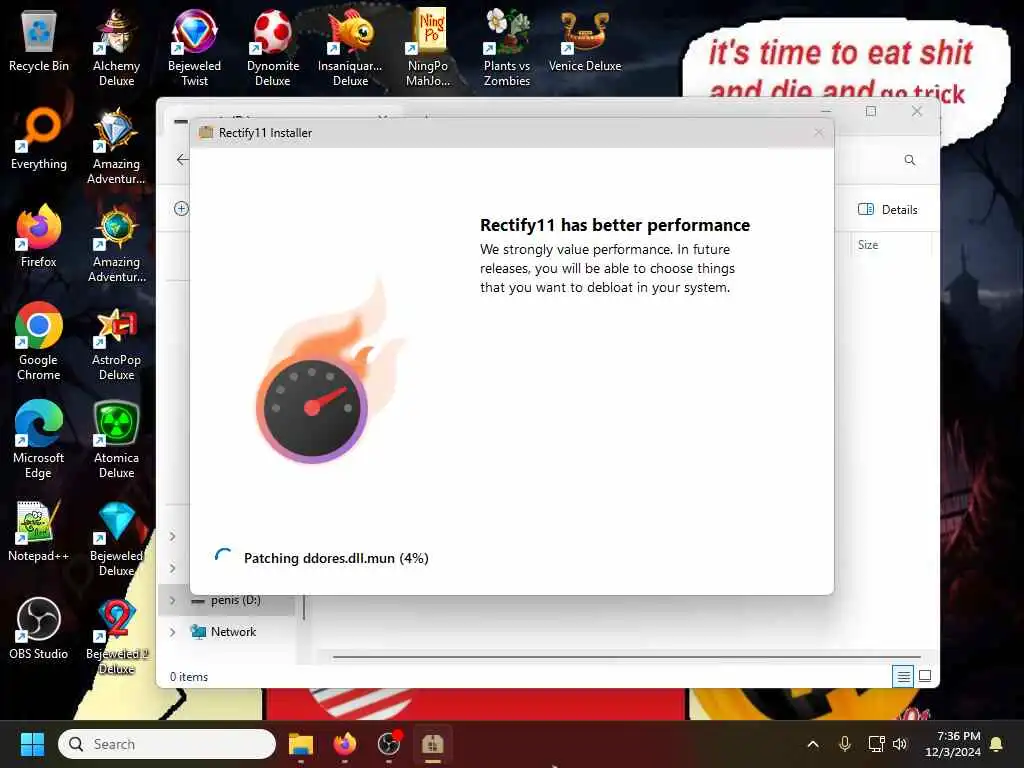Open AstroPop Deluxe shortcut
Image resolution: width=1024 pixels, height=768 pixels.
click(x=116, y=342)
